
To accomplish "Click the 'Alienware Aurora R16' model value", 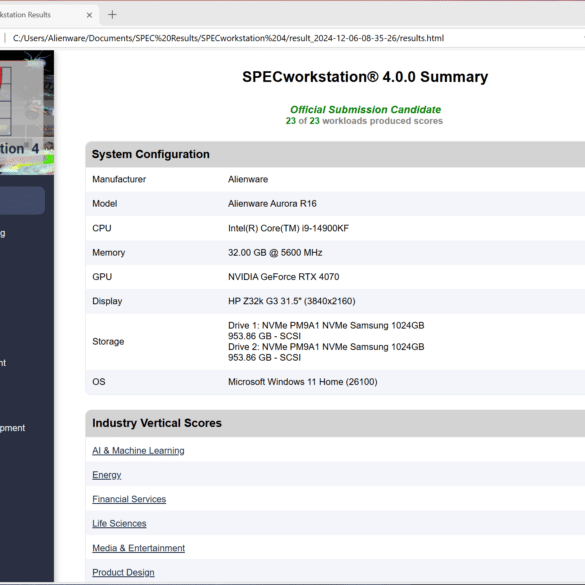I will [x=272, y=204].
